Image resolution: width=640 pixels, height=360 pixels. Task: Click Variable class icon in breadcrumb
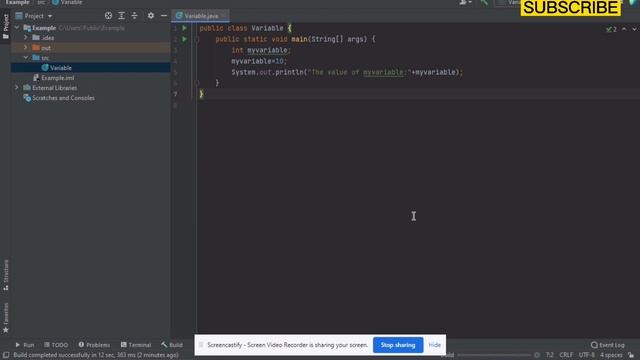point(55,2)
